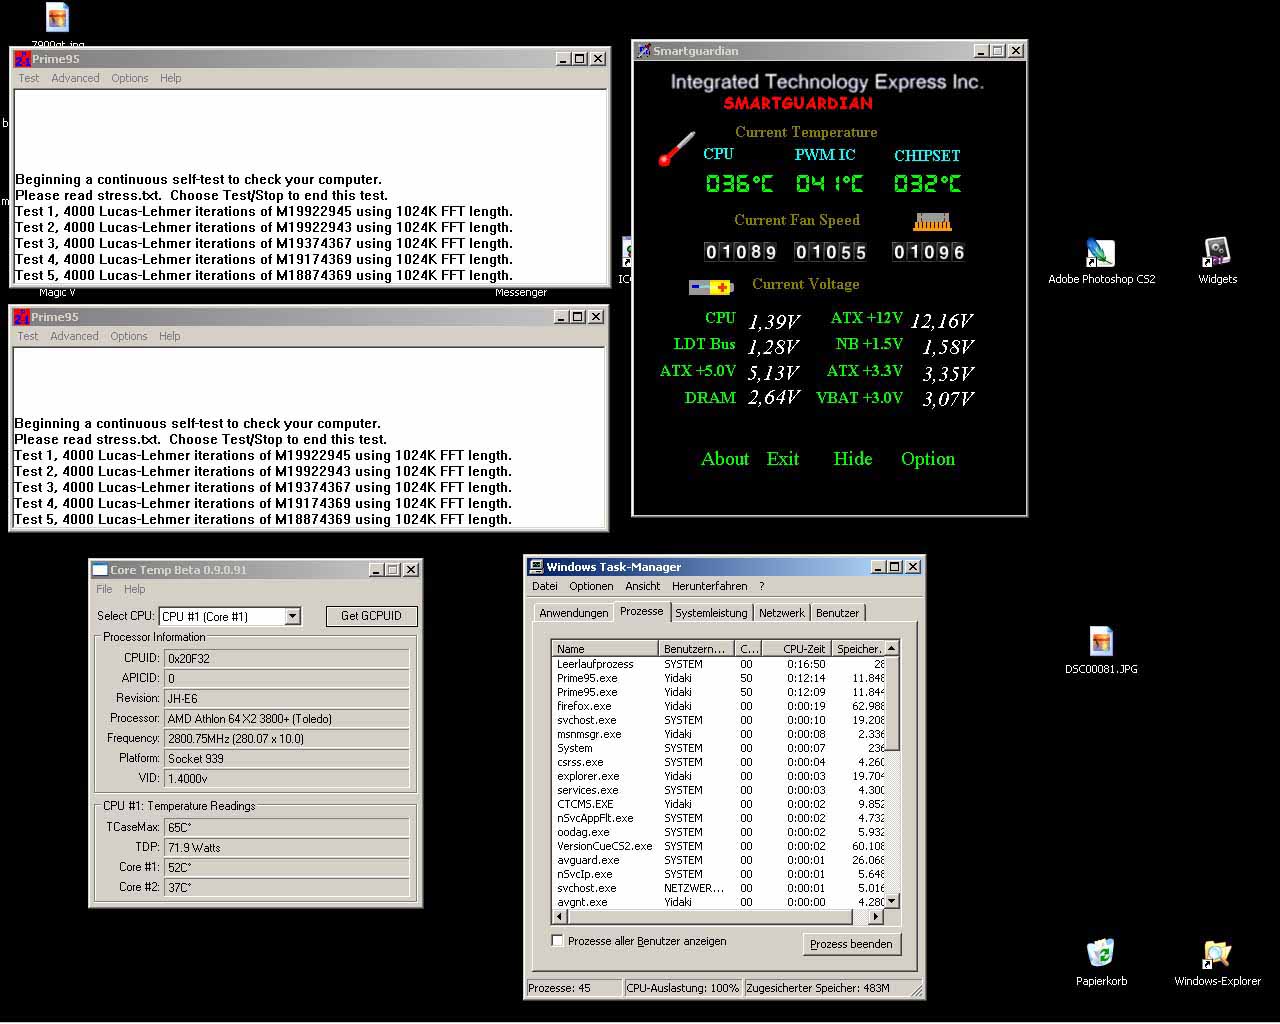The width and height of the screenshot is (1280, 1024).
Task: Open Windows-Explorer desktop shortcut
Action: [x=1217, y=954]
